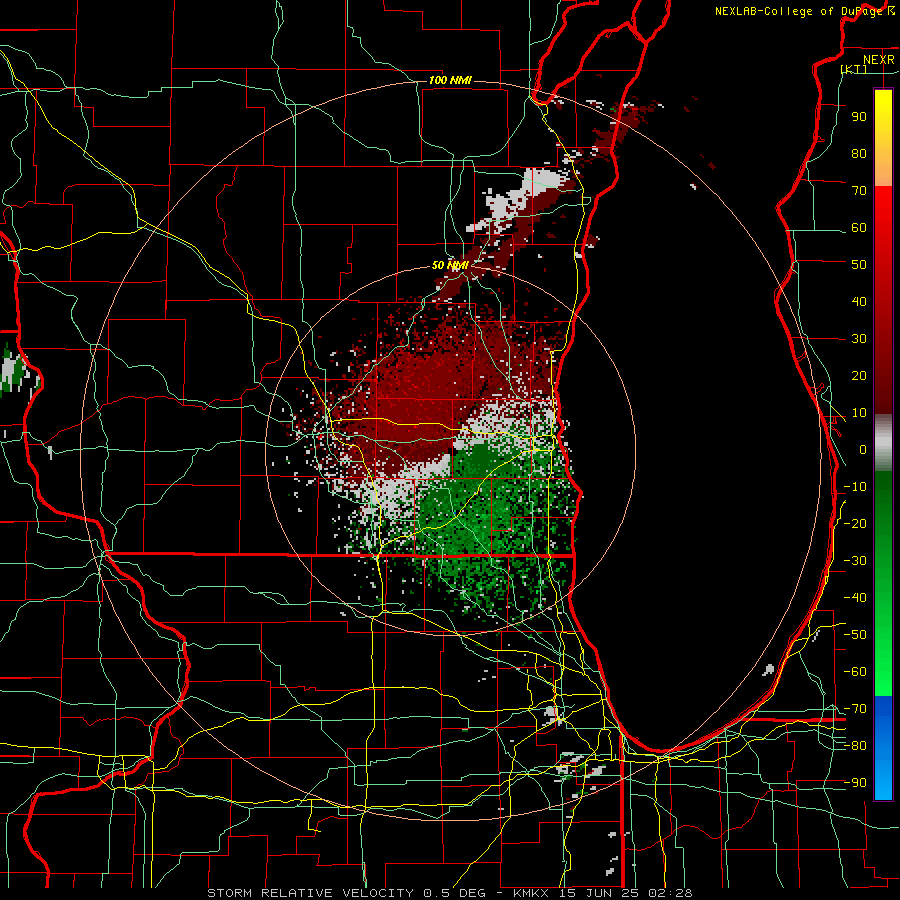Image resolution: width=900 pixels, height=900 pixels.
Task: Click the positive 50 knot scale label
Action: (x=859, y=265)
